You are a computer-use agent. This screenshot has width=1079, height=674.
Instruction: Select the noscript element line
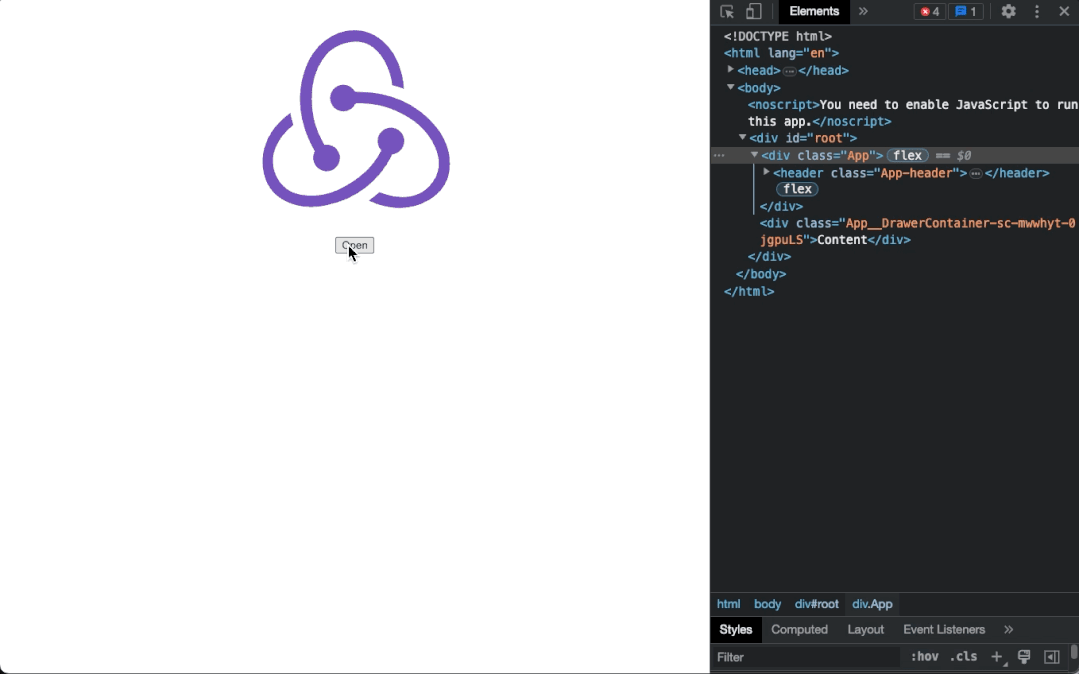pyautogui.click(x=913, y=113)
